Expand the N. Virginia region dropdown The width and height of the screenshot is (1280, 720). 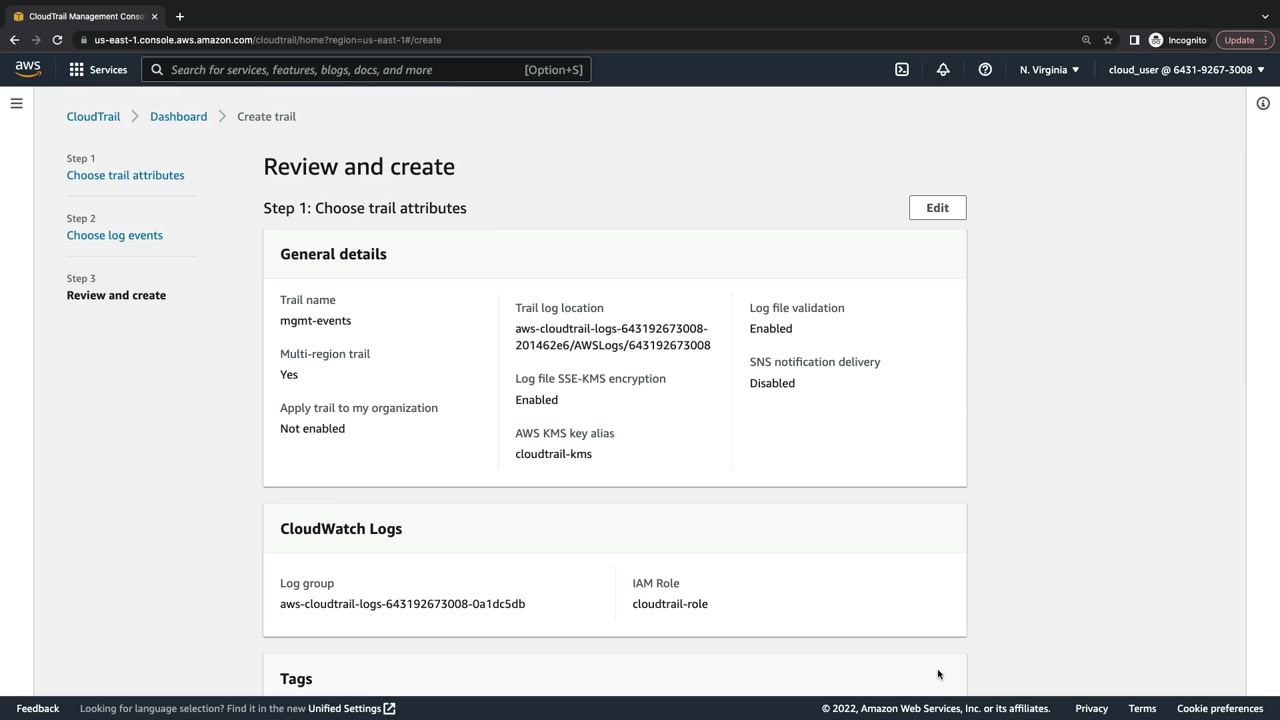click(1049, 70)
